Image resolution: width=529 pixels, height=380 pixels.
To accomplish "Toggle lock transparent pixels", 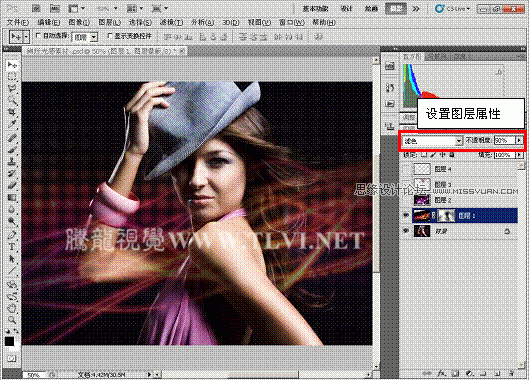I will click(x=424, y=155).
